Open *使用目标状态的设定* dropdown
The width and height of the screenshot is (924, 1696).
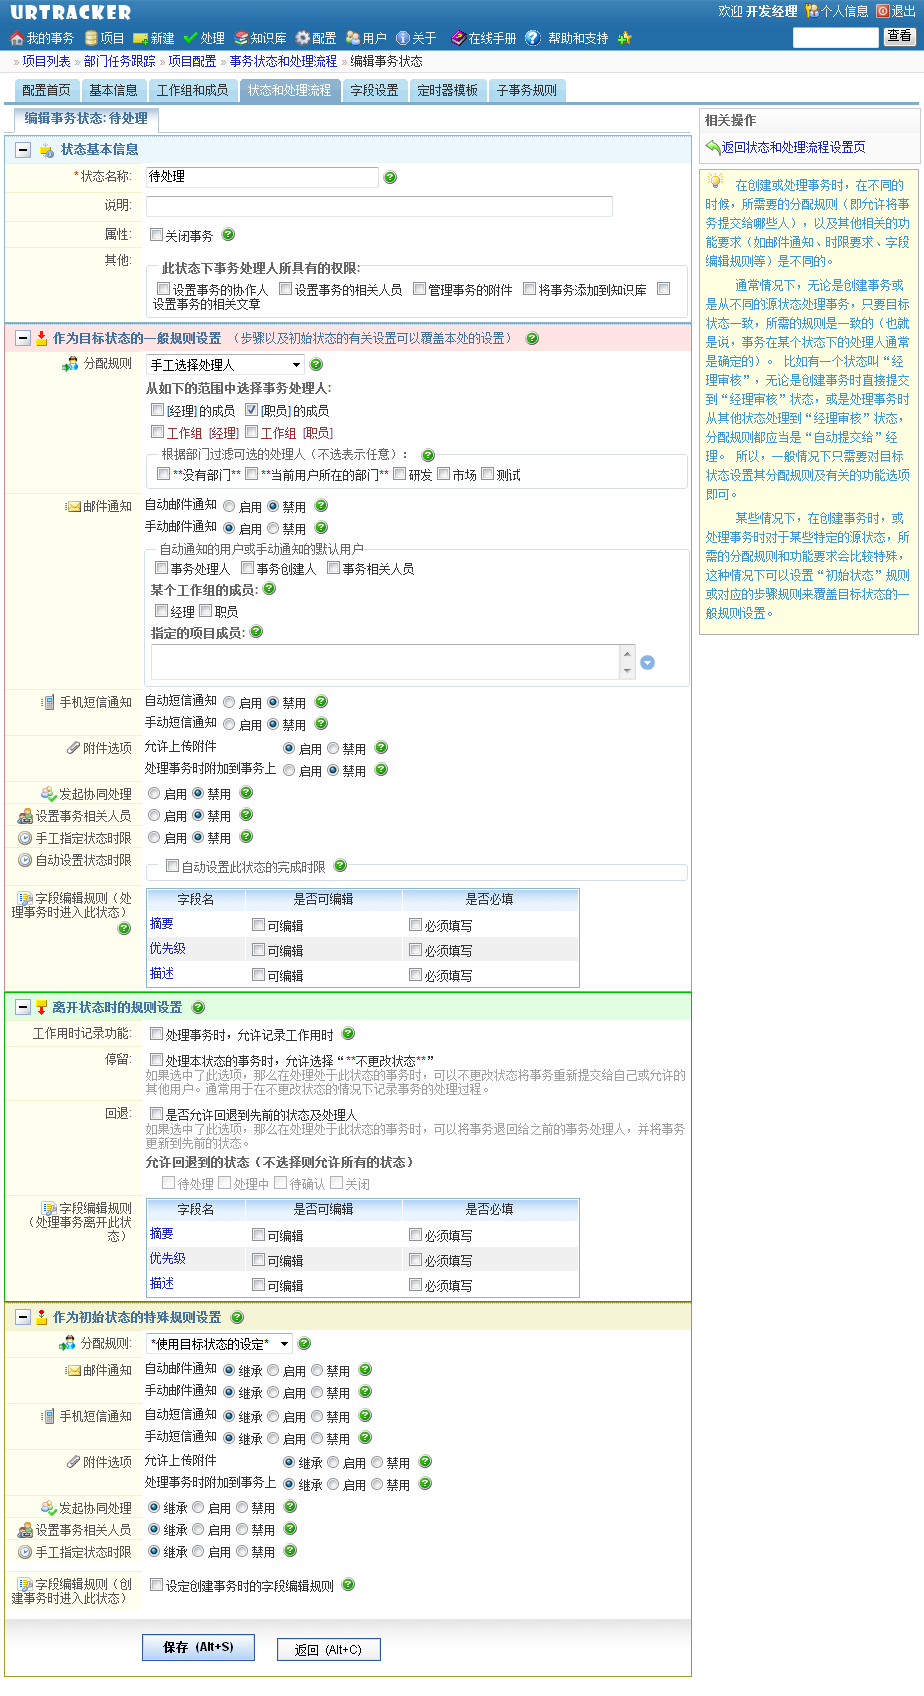(x=219, y=1344)
